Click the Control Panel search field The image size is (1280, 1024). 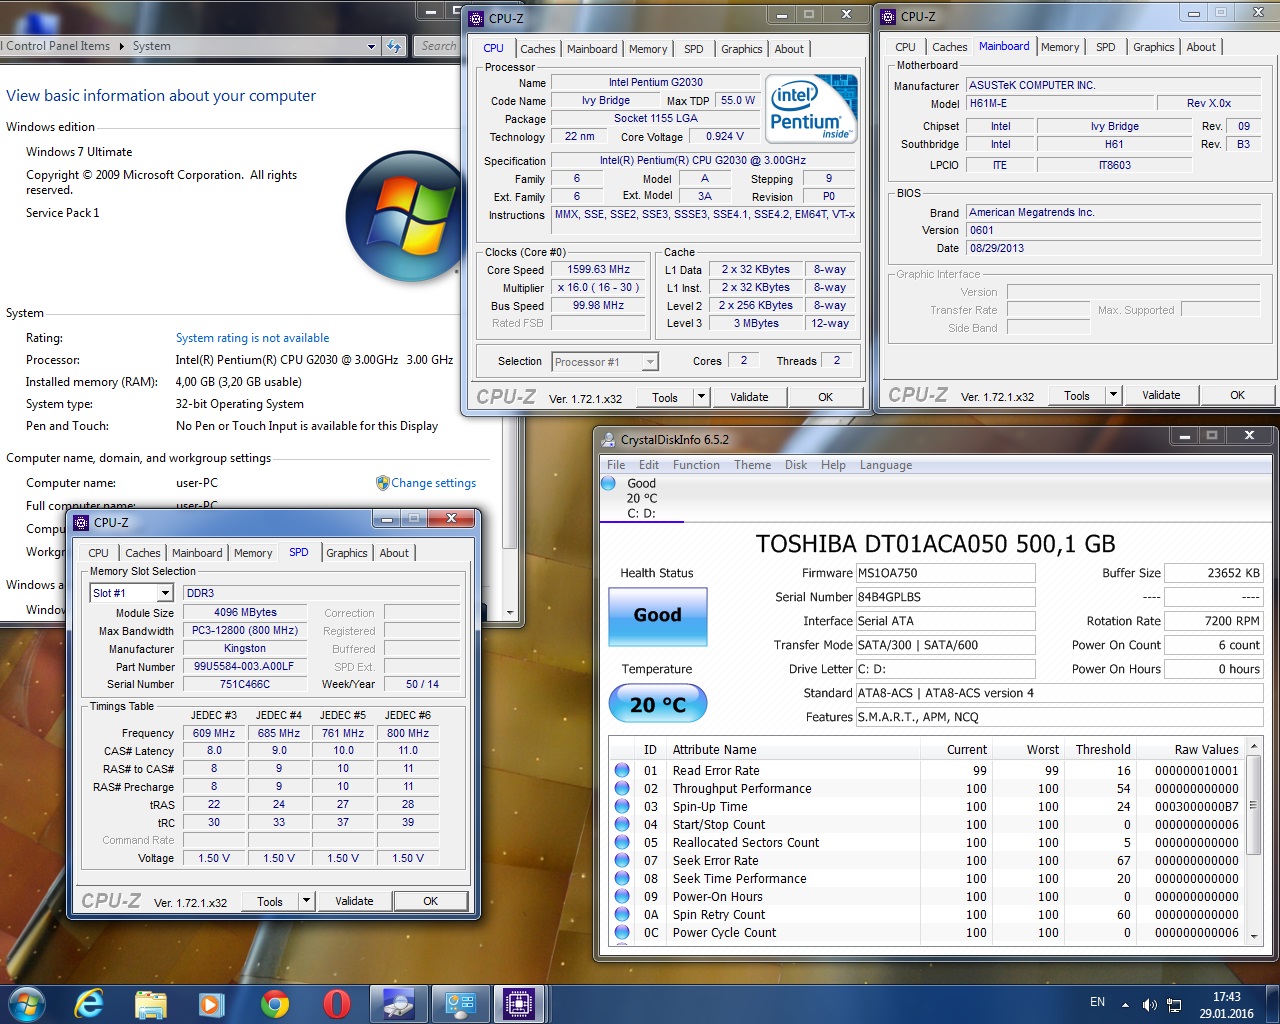438,46
